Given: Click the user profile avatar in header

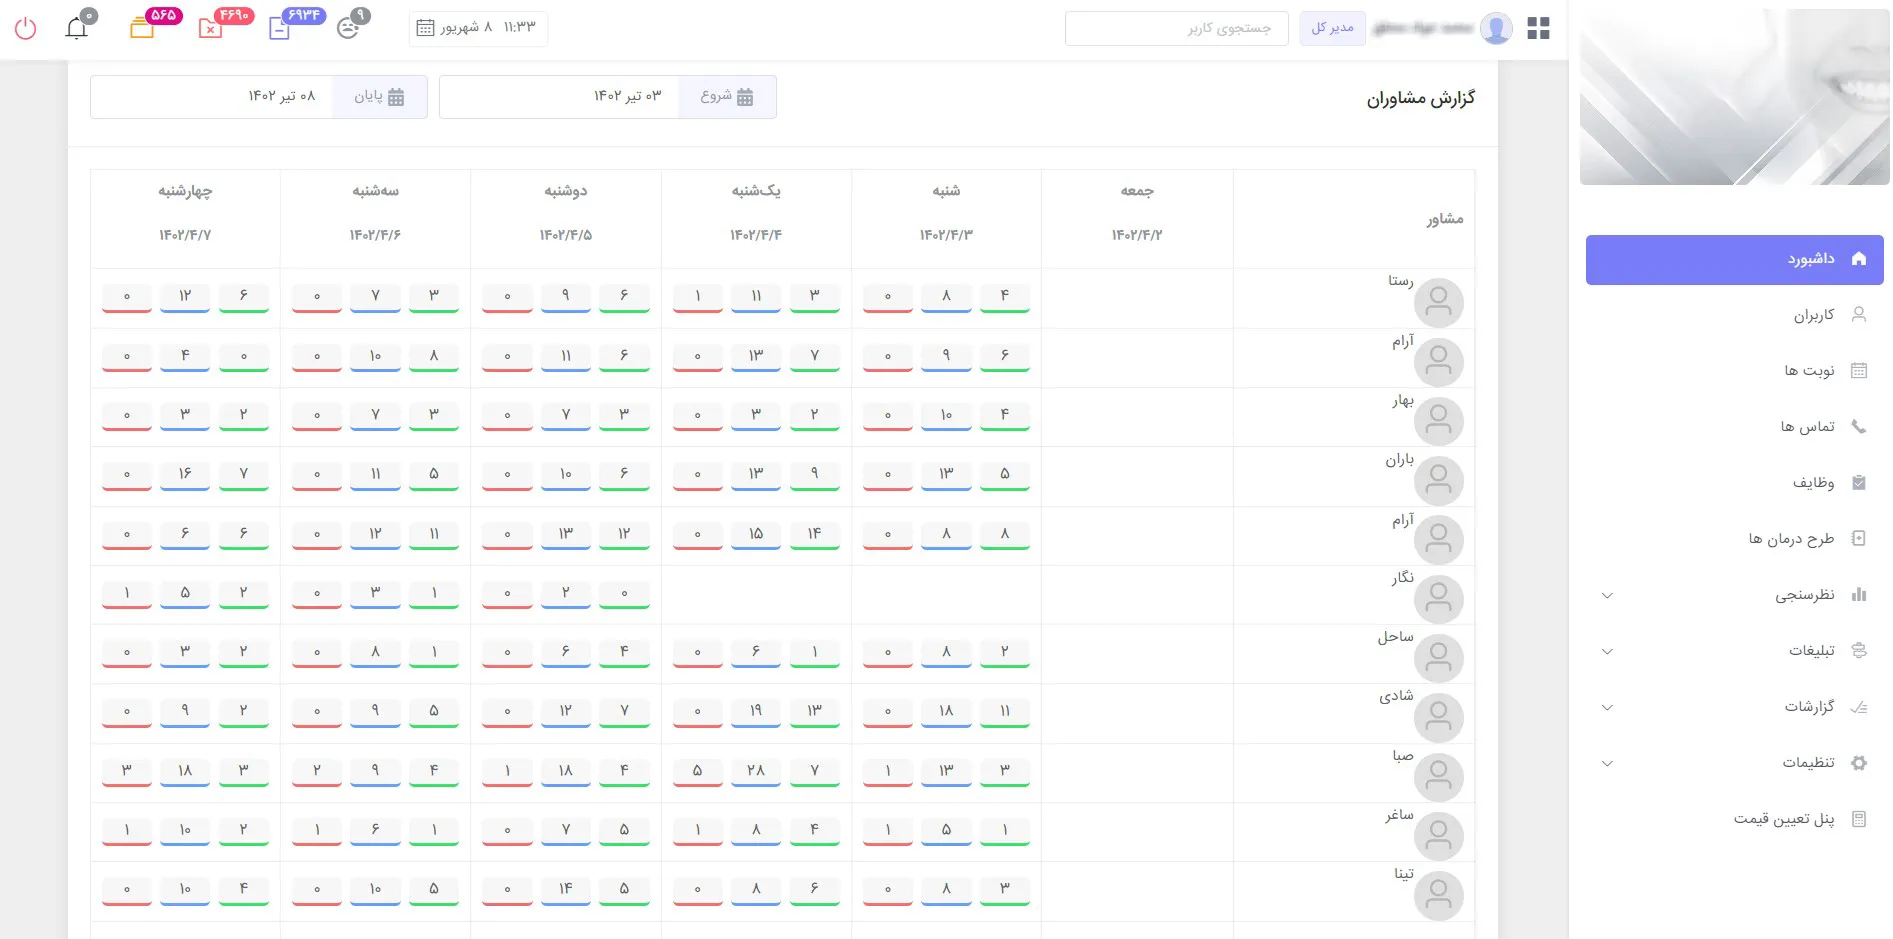Looking at the screenshot, I should coord(1496,29).
